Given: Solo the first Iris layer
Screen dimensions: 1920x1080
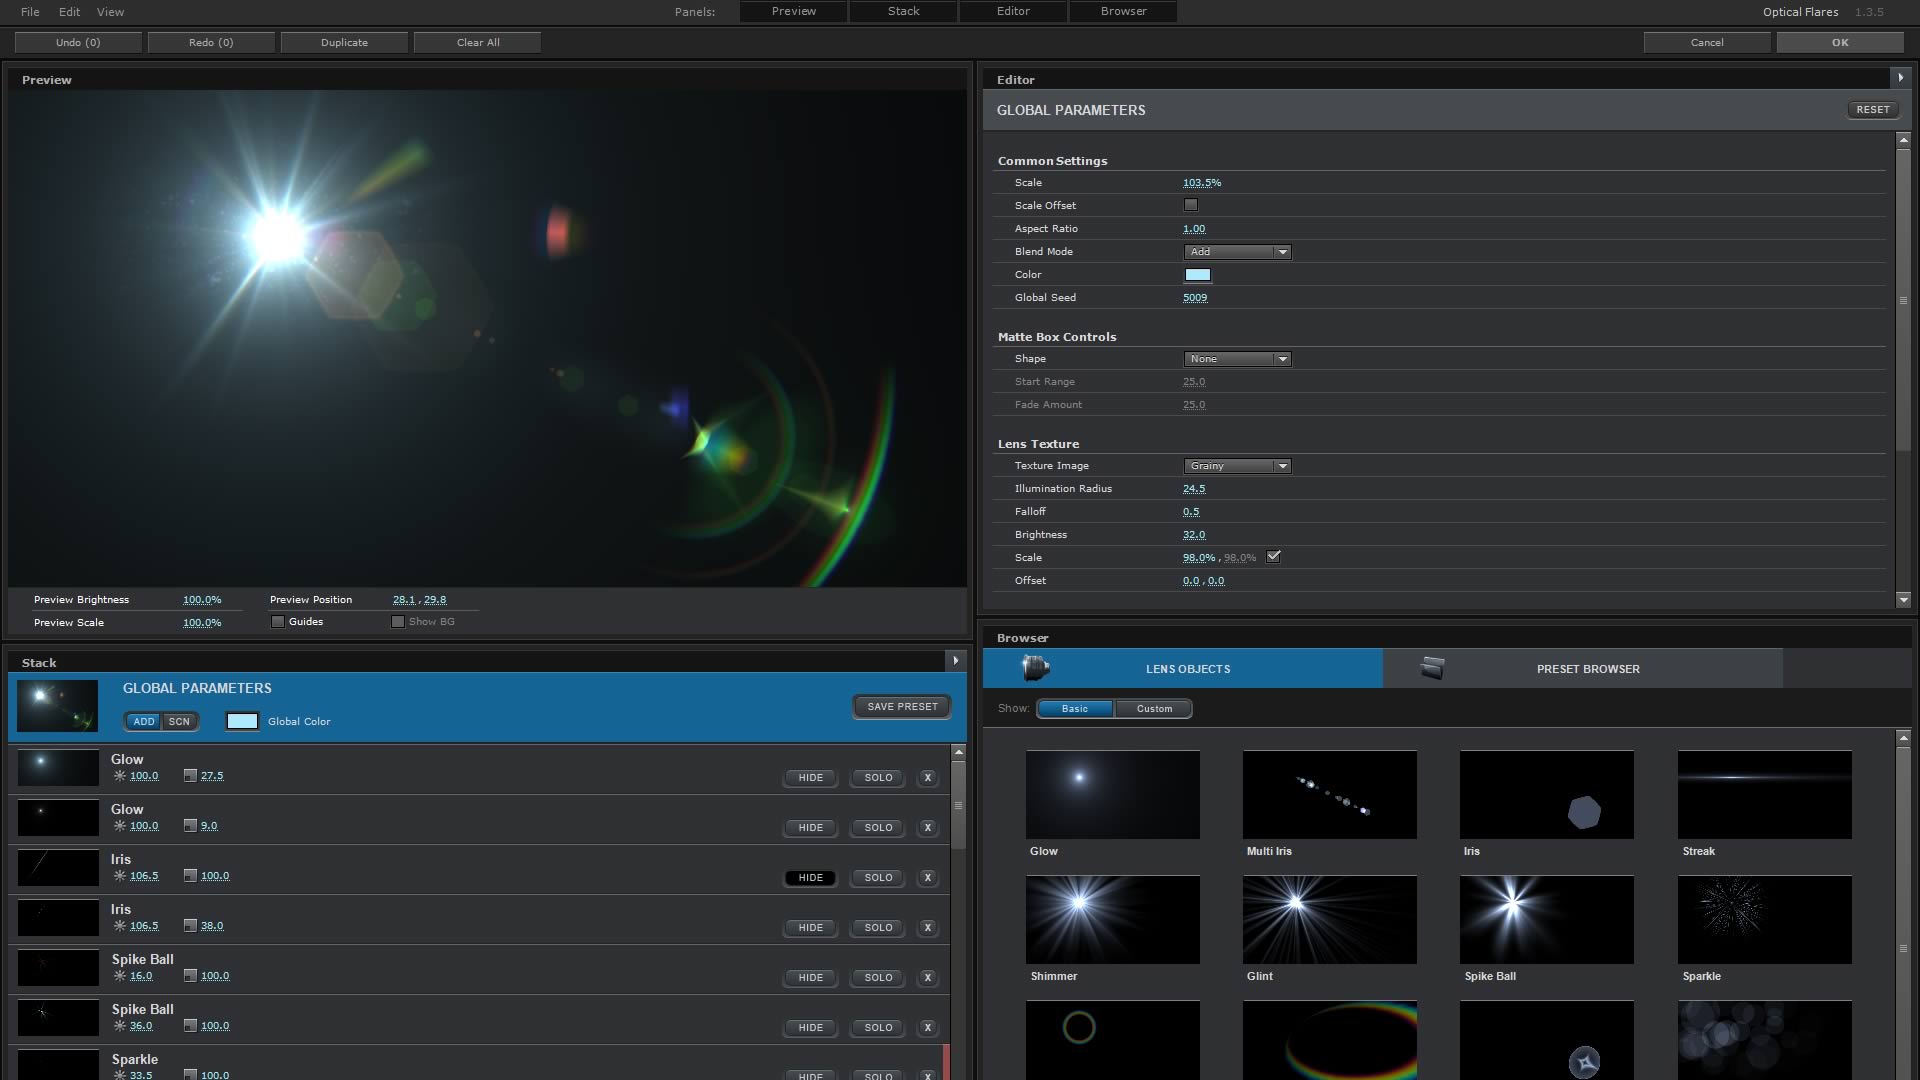Looking at the screenshot, I should [x=878, y=878].
